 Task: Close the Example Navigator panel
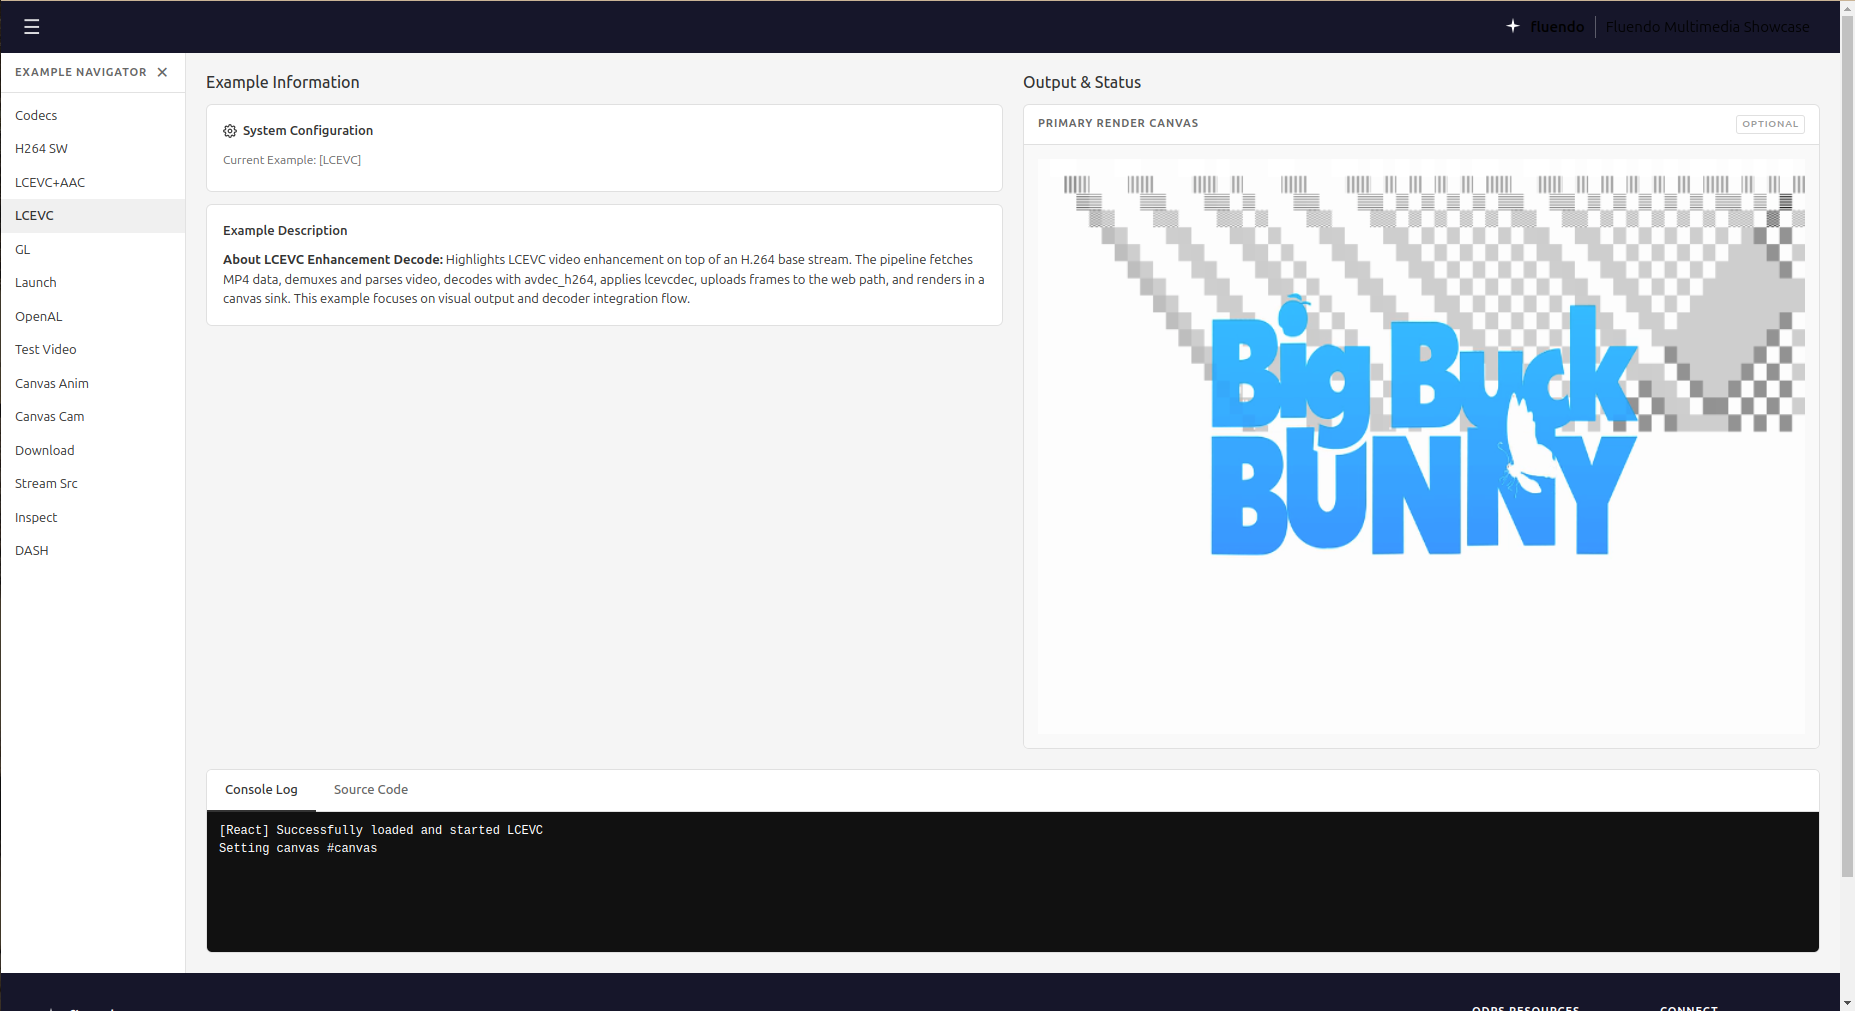click(x=162, y=72)
